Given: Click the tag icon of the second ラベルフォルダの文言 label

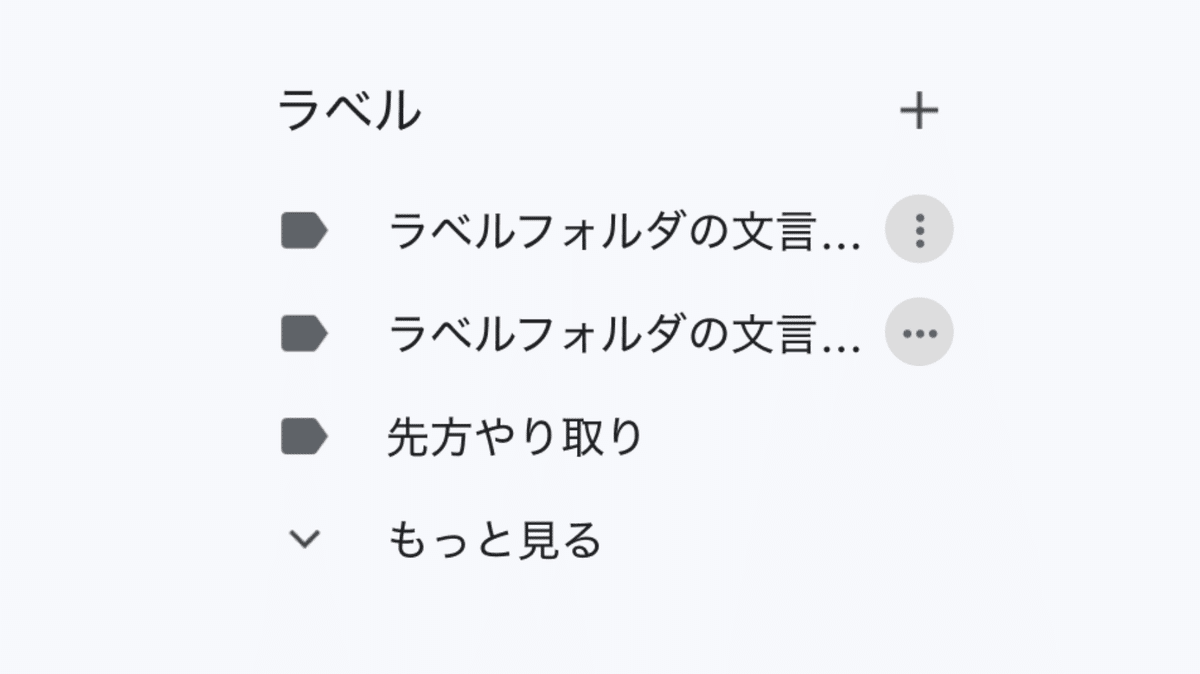Looking at the screenshot, I should 304,334.
